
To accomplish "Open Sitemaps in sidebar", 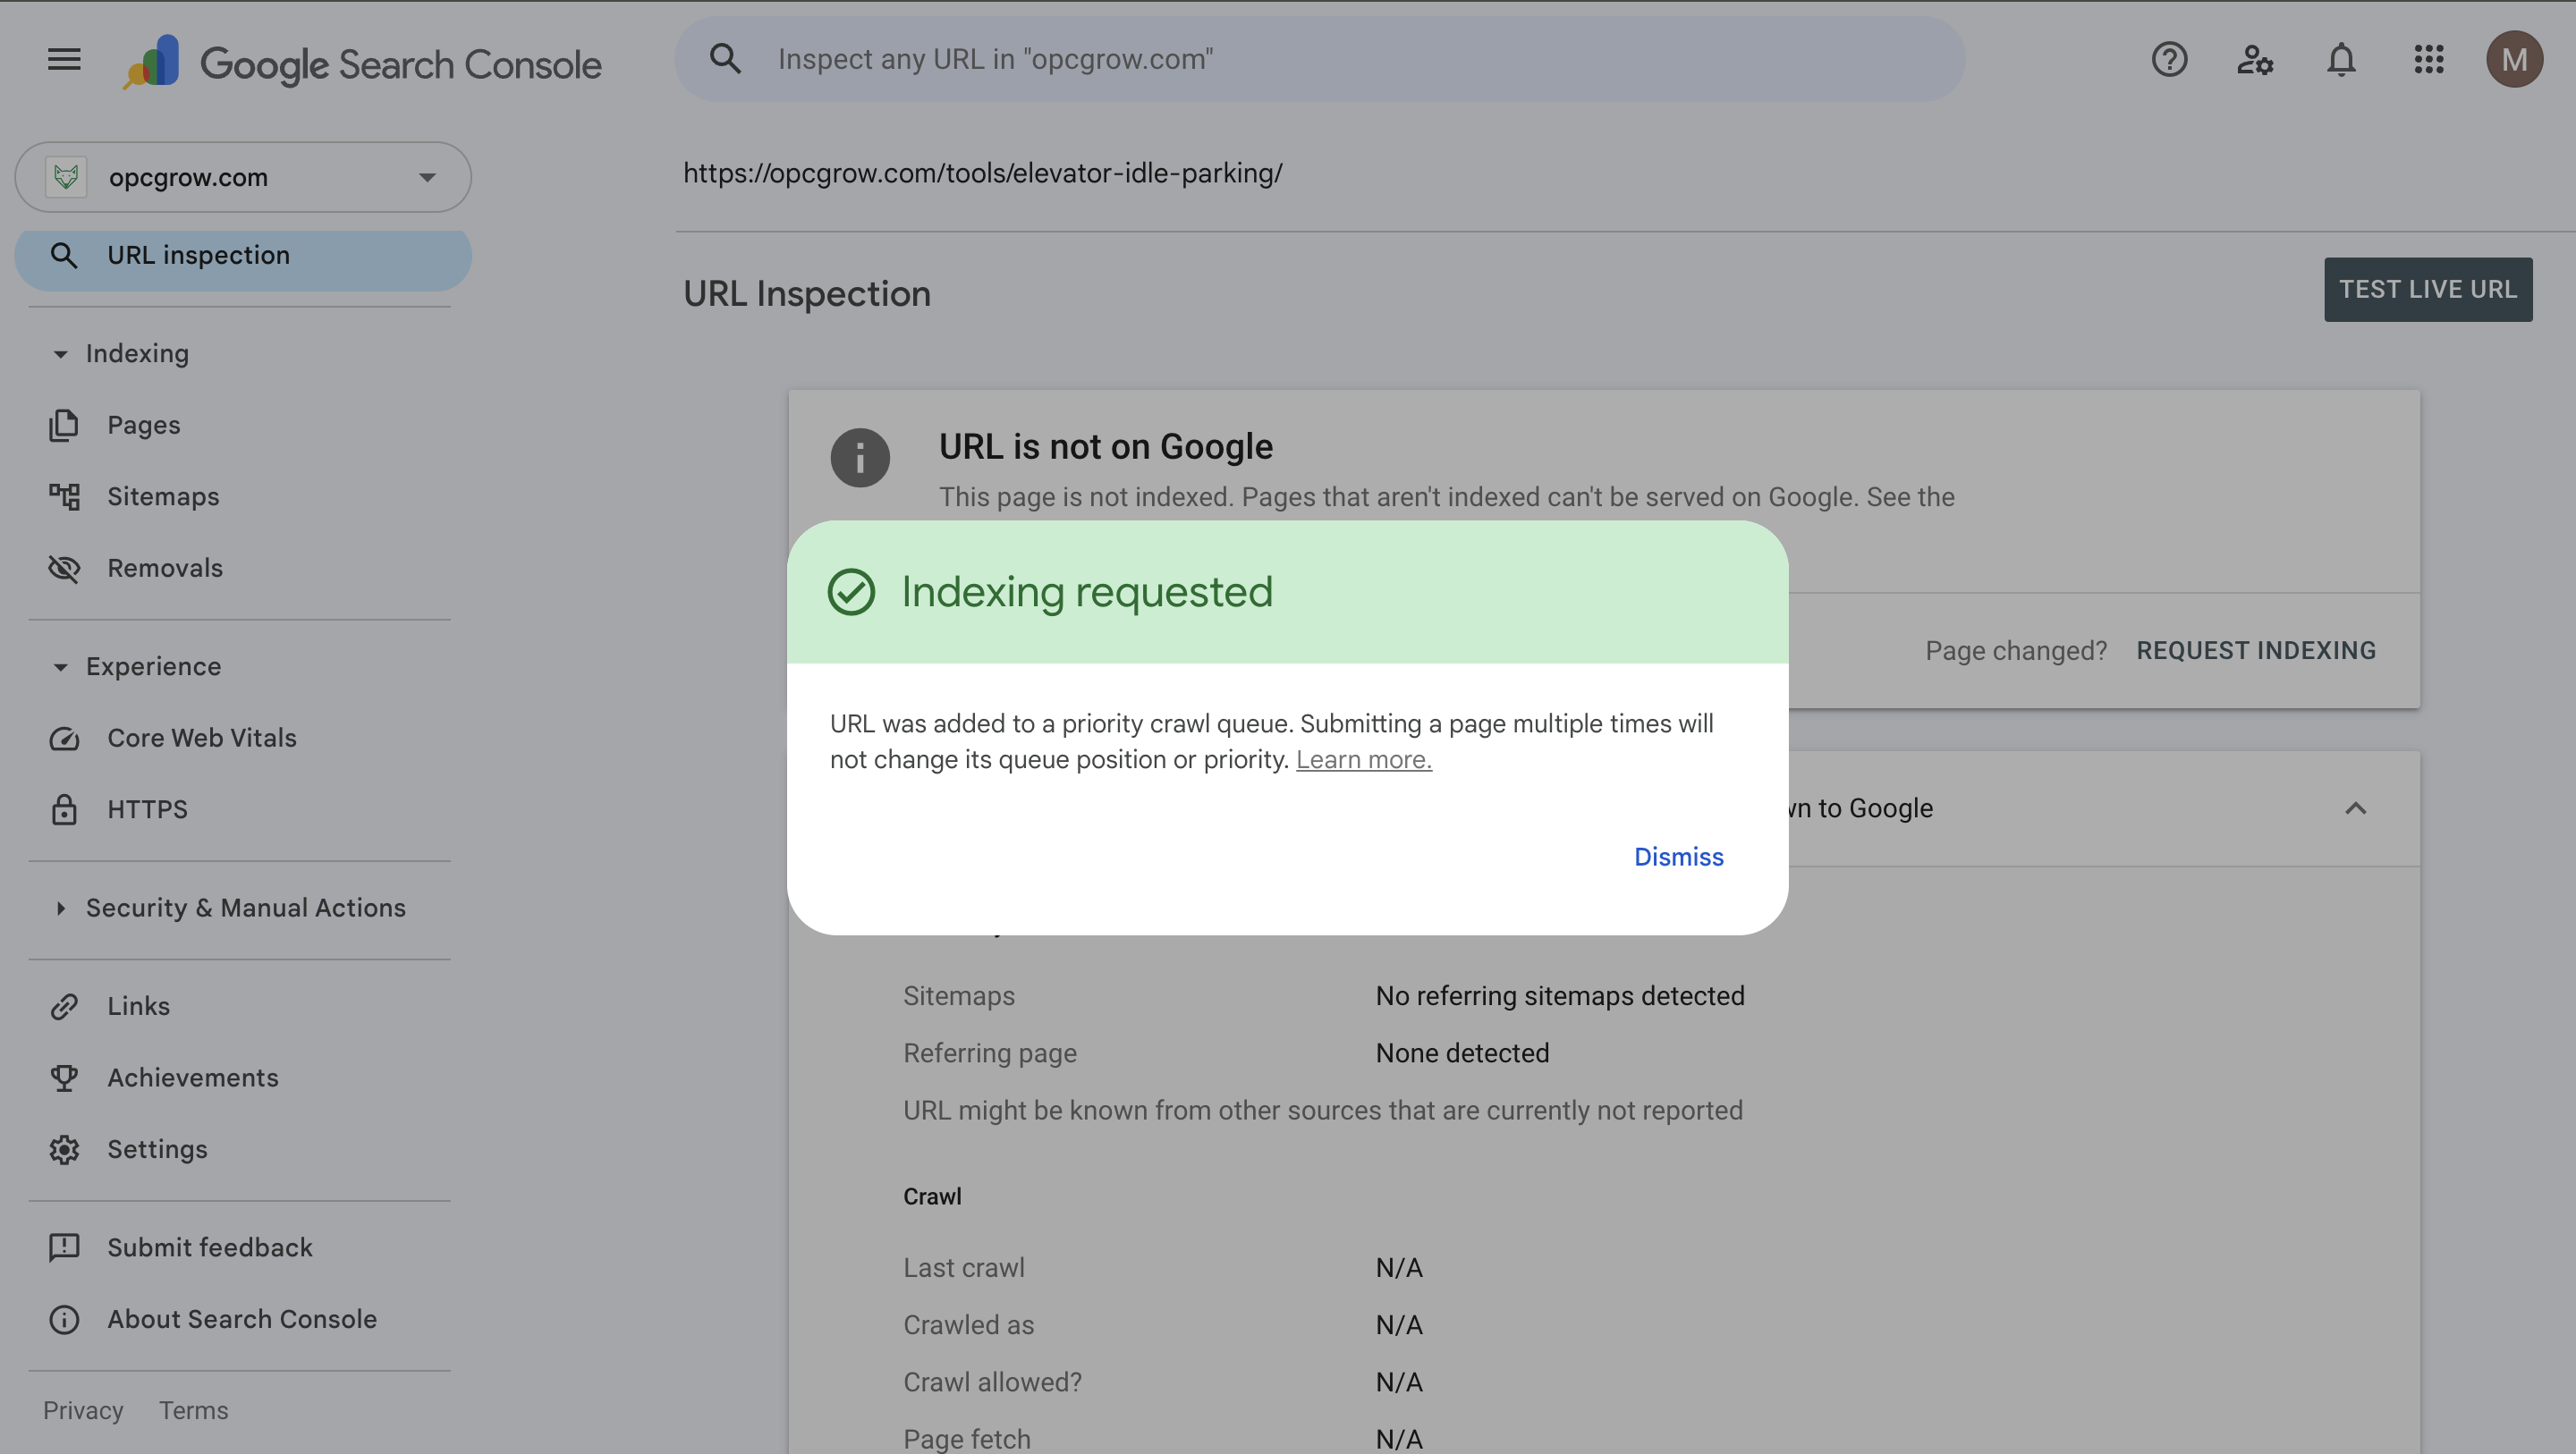I will click(x=163, y=496).
